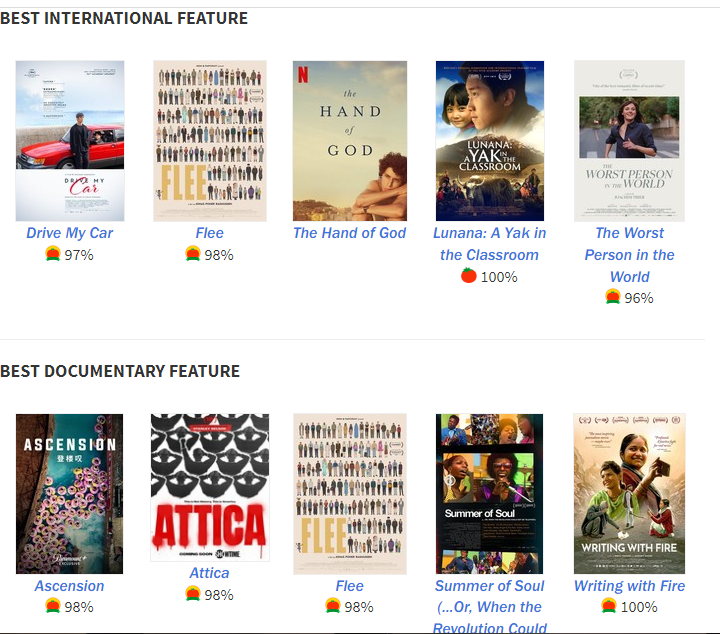Follow the Flee link in International Feature
Viewport: 720px width, 634px height.
tap(210, 233)
